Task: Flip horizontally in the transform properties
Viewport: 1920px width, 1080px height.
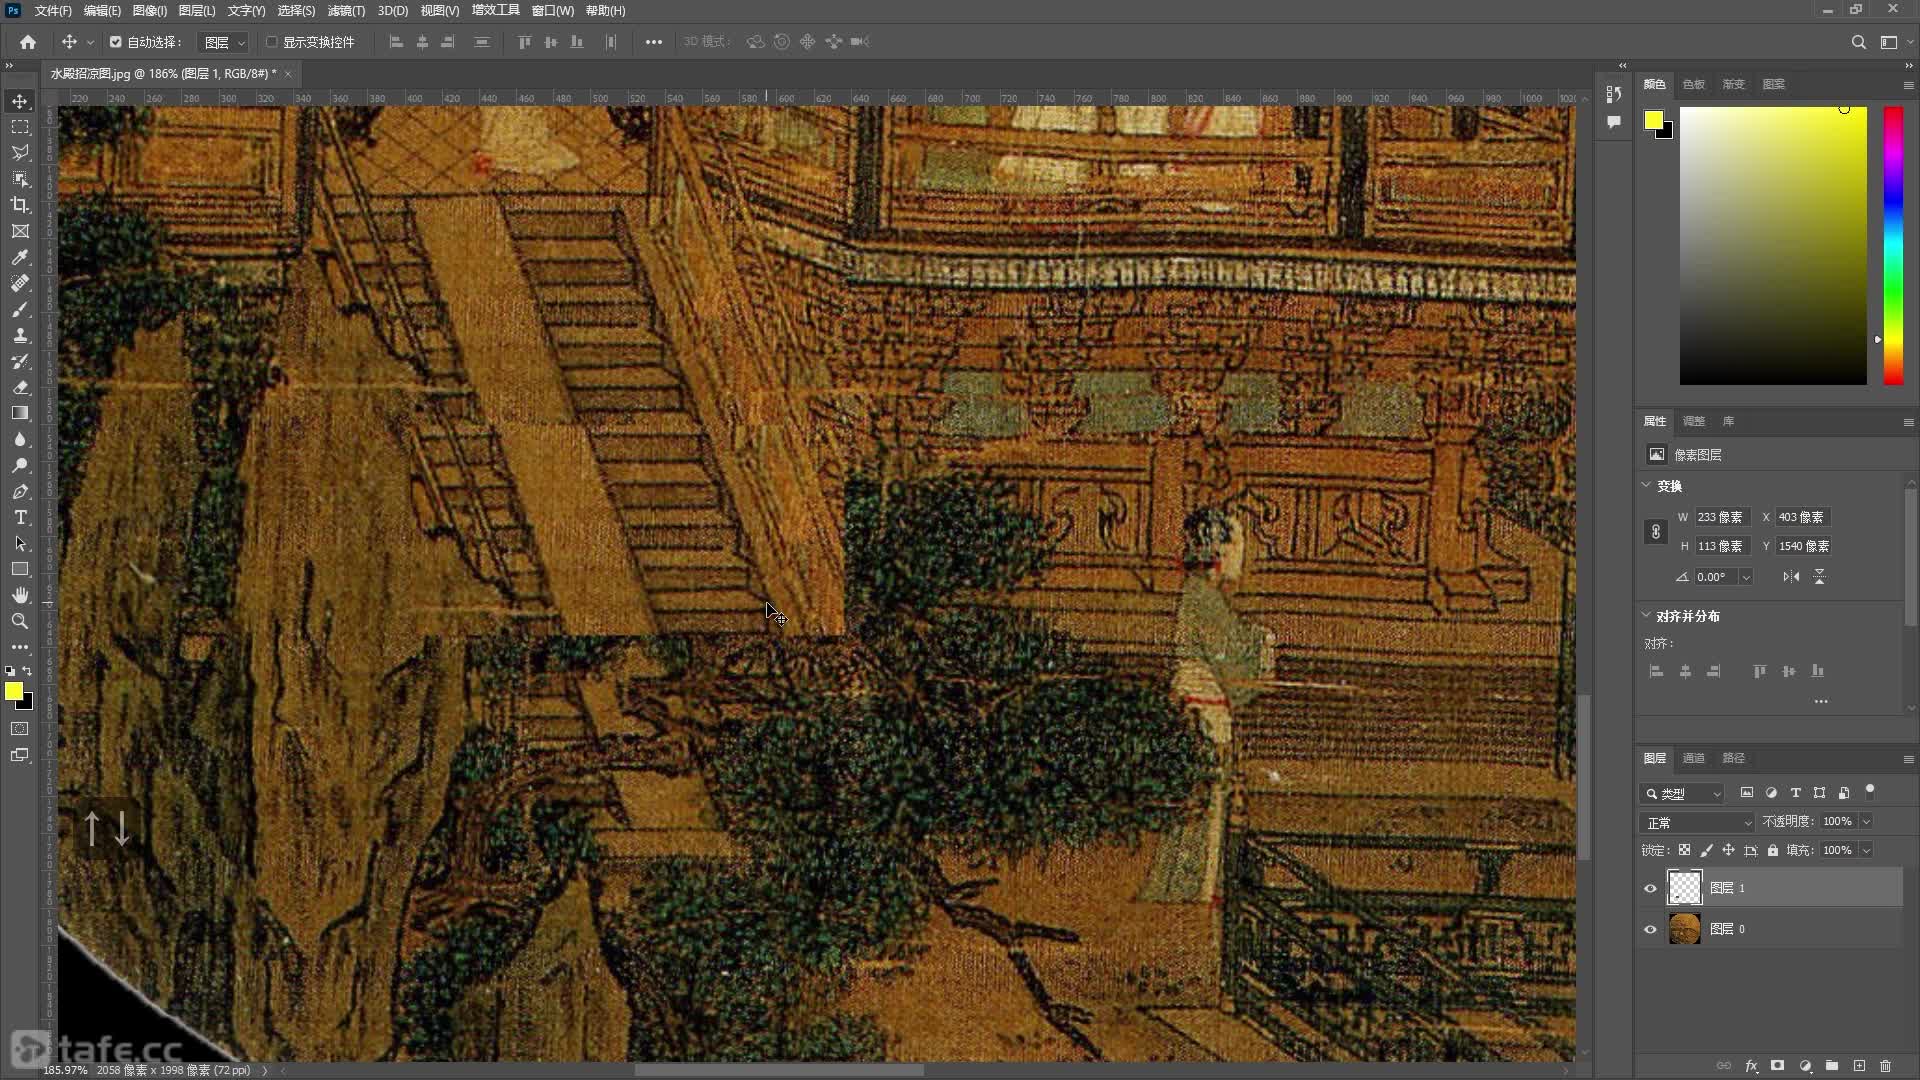Action: click(x=1791, y=577)
